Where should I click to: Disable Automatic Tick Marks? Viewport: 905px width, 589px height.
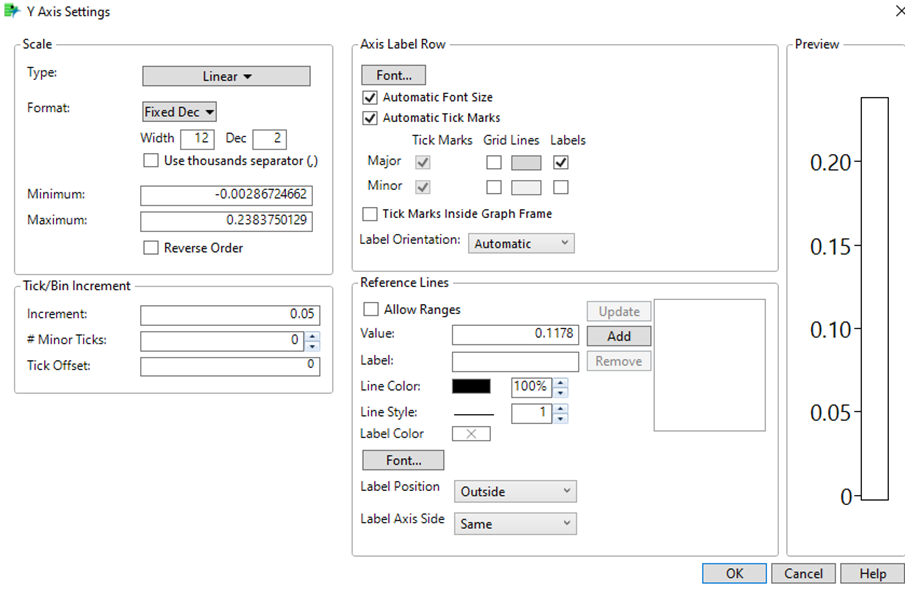[369, 117]
